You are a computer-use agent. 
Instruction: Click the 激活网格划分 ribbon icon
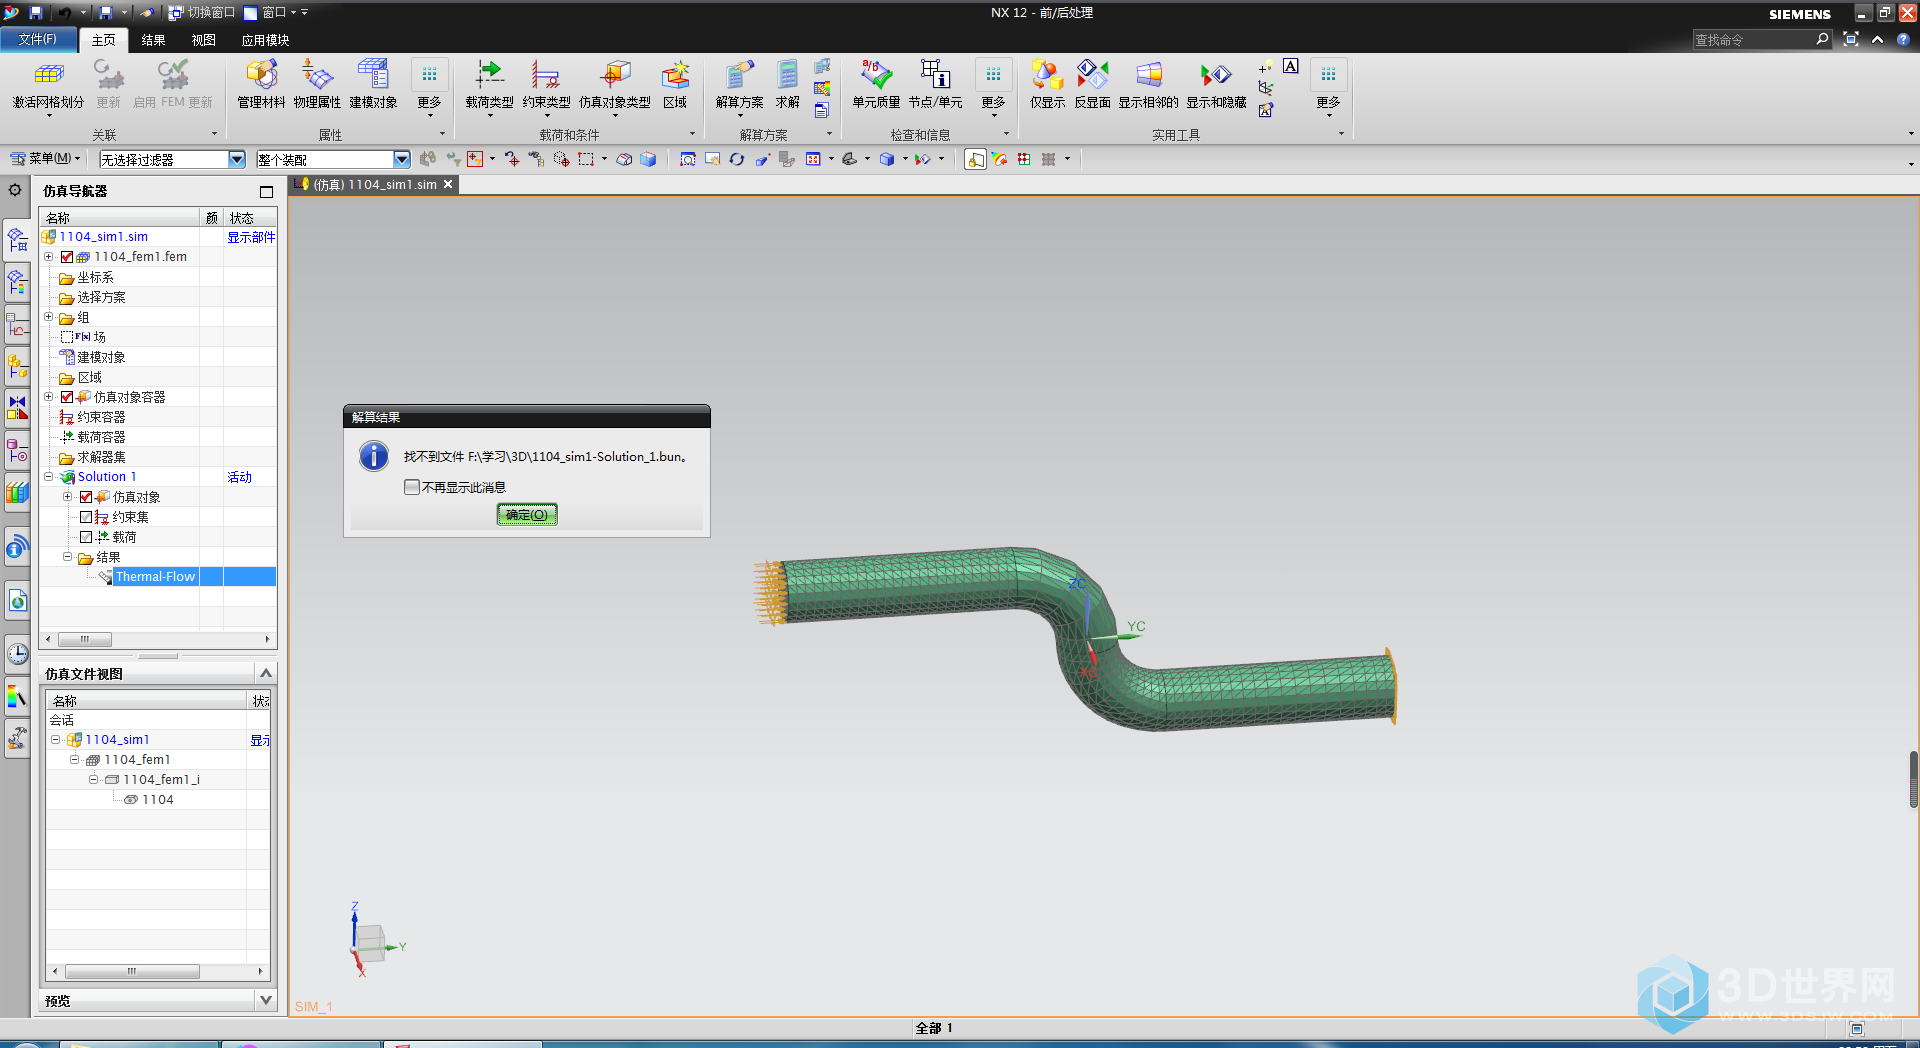click(x=48, y=75)
